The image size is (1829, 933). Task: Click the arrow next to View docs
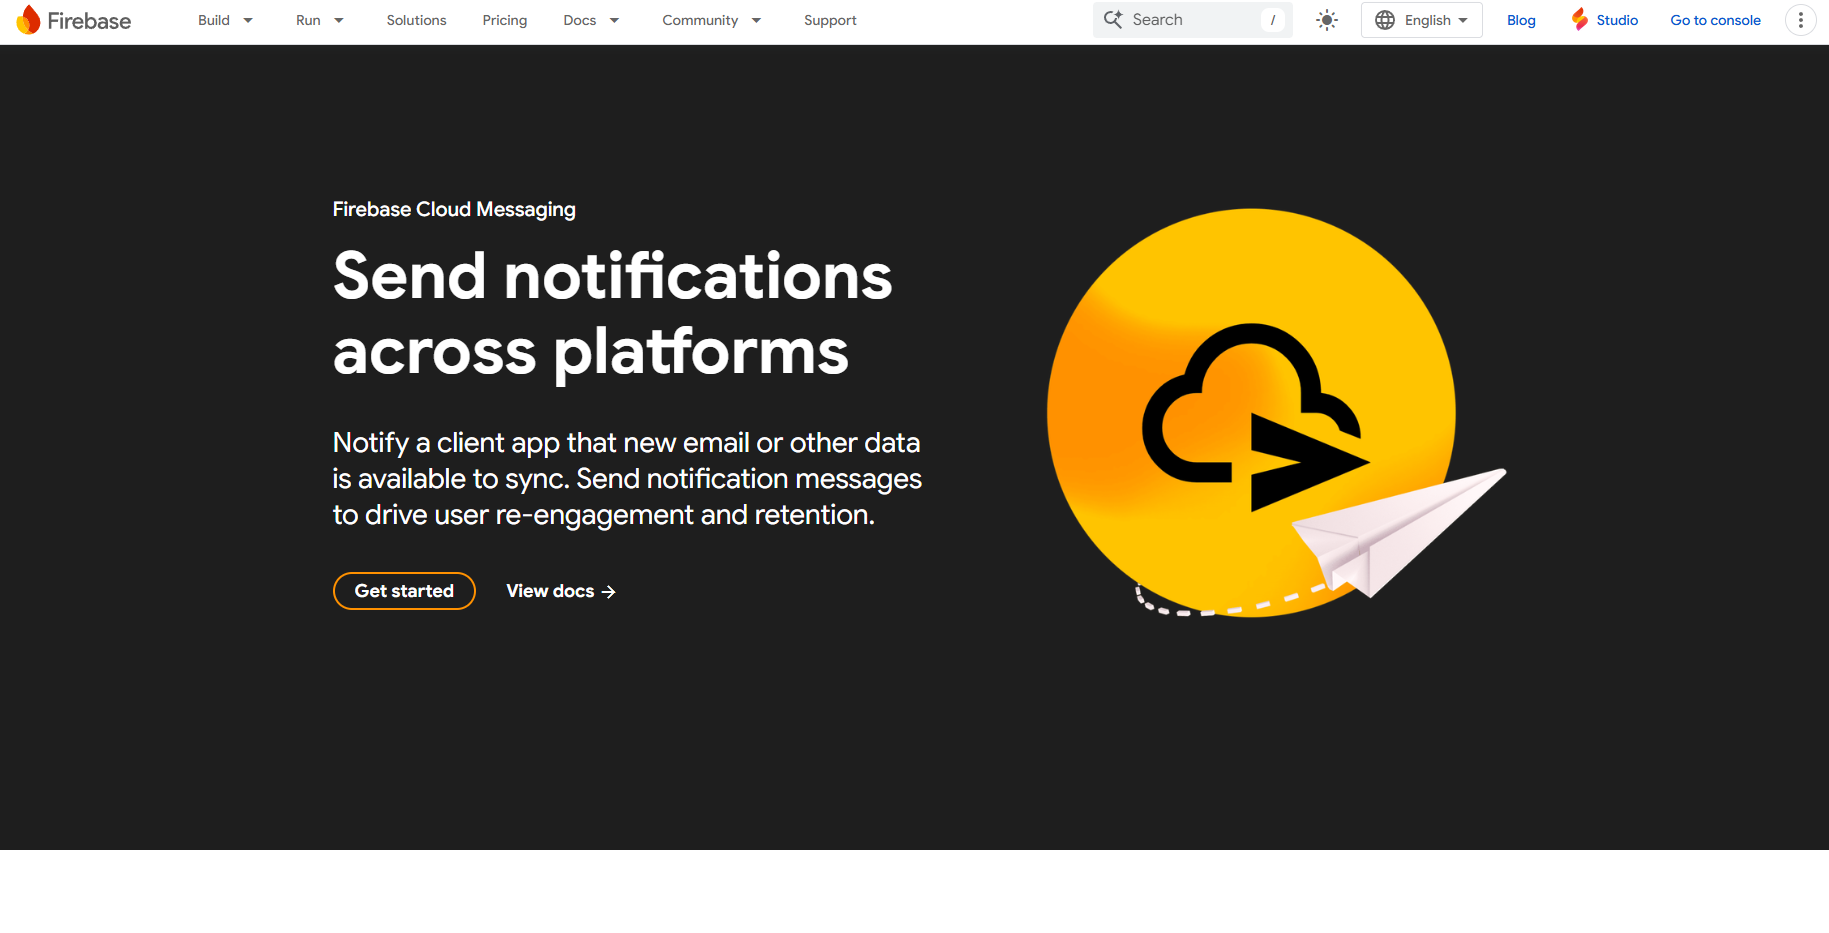pos(608,592)
